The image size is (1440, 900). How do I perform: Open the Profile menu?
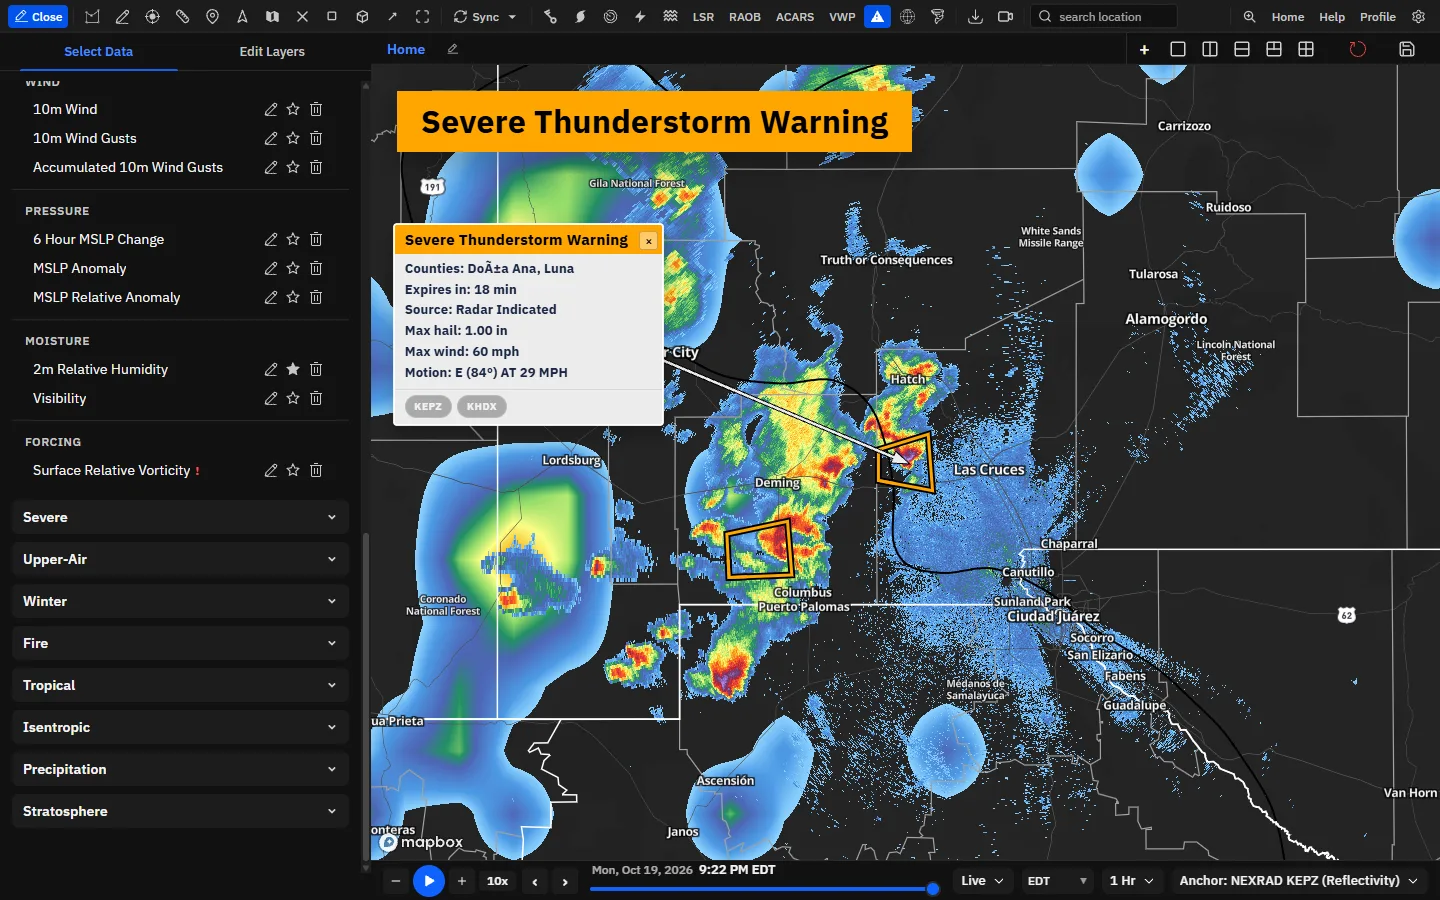coord(1378,17)
